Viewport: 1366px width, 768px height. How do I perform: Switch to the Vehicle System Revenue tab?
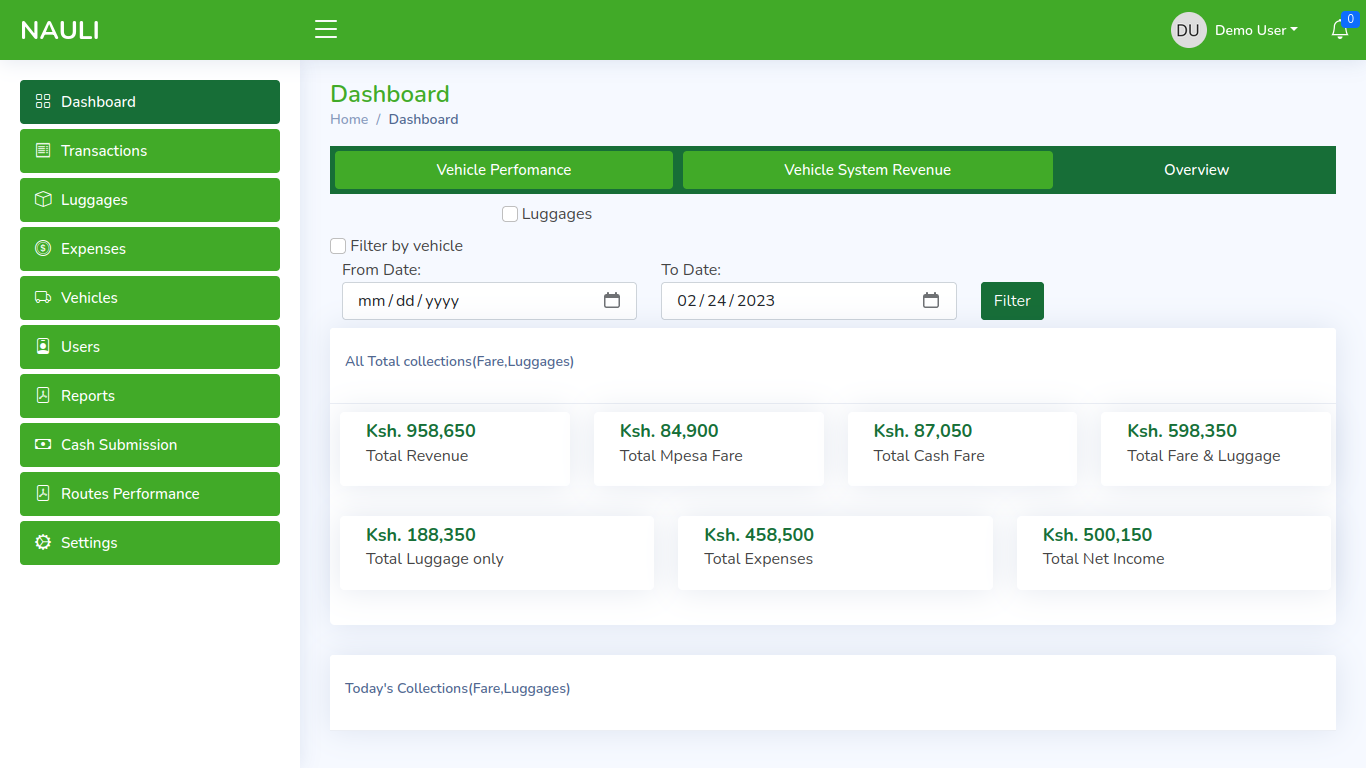pyautogui.click(x=867, y=170)
